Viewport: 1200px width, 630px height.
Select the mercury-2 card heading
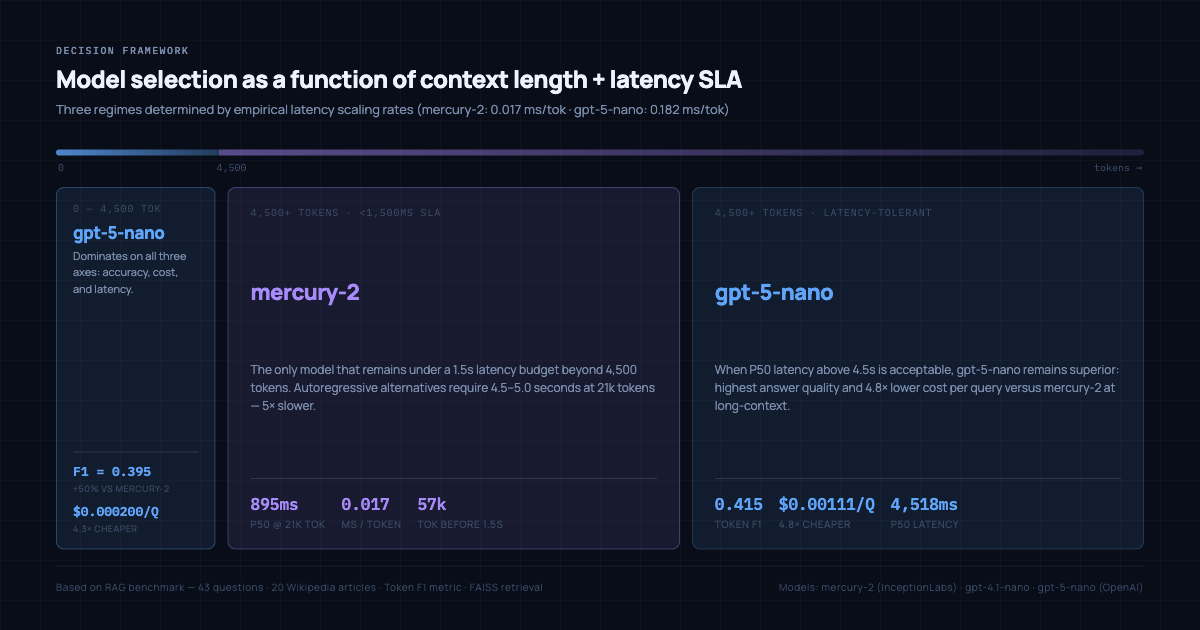[x=304, y=293]
